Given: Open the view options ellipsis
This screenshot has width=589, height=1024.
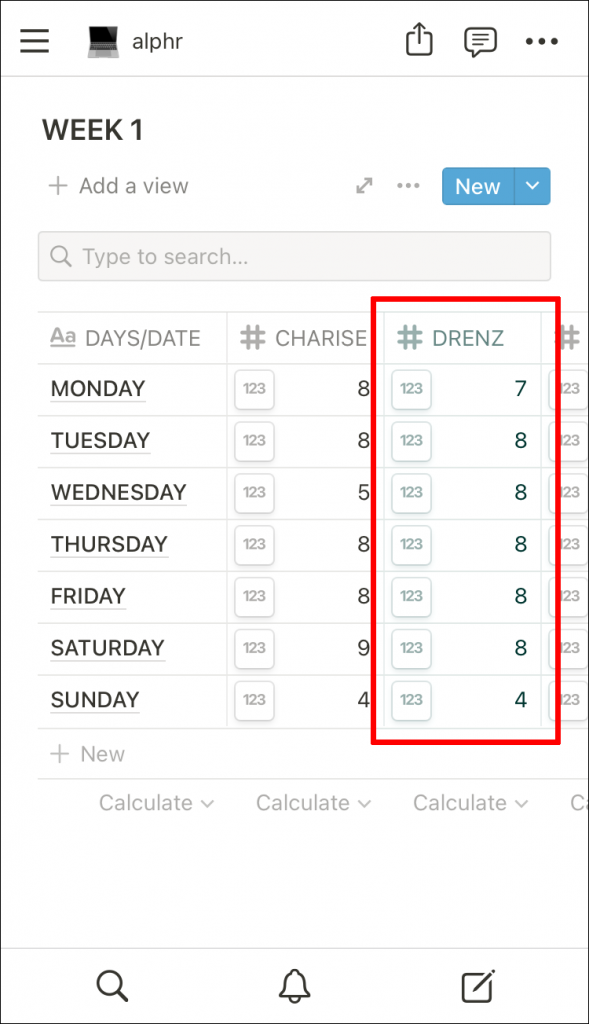Looking at the screenshot, I should pyautogui.click(x=407, y=186).
